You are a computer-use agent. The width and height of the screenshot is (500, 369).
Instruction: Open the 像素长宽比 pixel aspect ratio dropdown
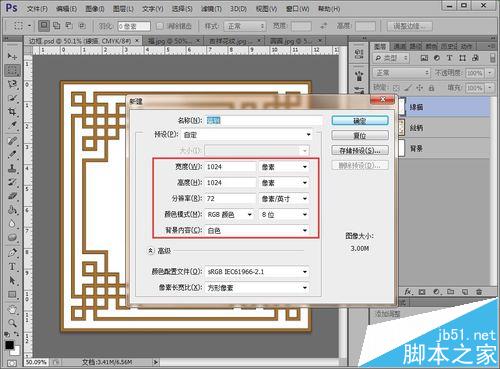(x=257, y=288)
